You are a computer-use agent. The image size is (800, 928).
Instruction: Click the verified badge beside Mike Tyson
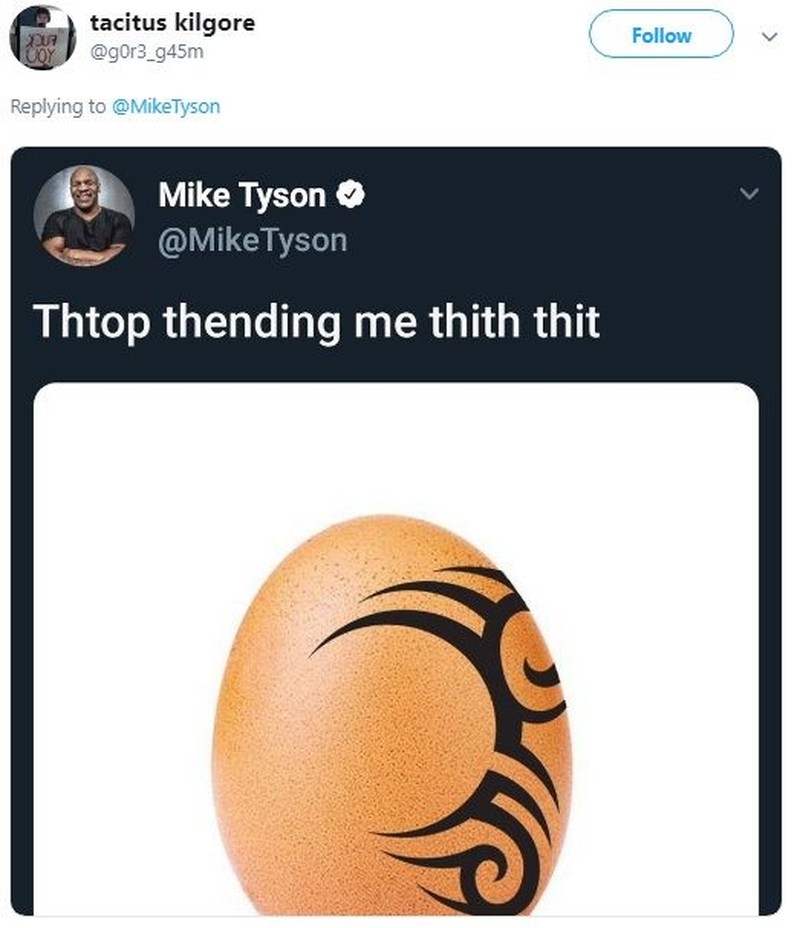(349, 196)
